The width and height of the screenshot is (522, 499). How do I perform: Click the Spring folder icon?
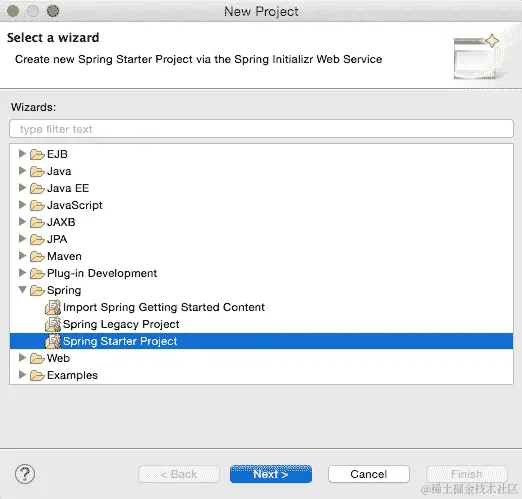[x=37, y=290]
